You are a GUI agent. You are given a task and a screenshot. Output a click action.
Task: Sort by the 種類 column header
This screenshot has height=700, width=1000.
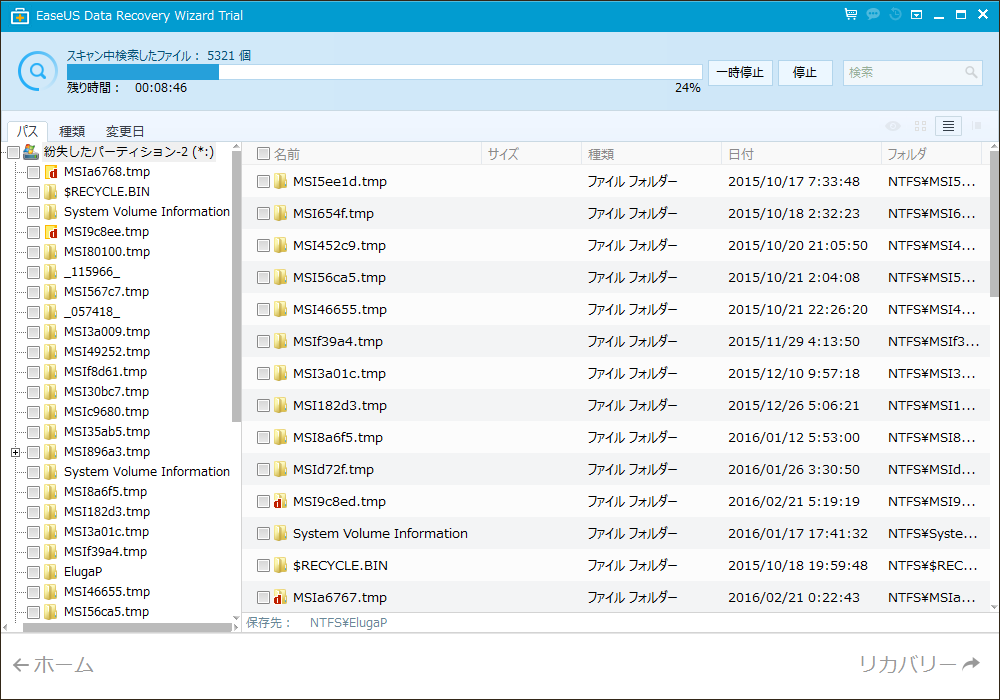651,154
